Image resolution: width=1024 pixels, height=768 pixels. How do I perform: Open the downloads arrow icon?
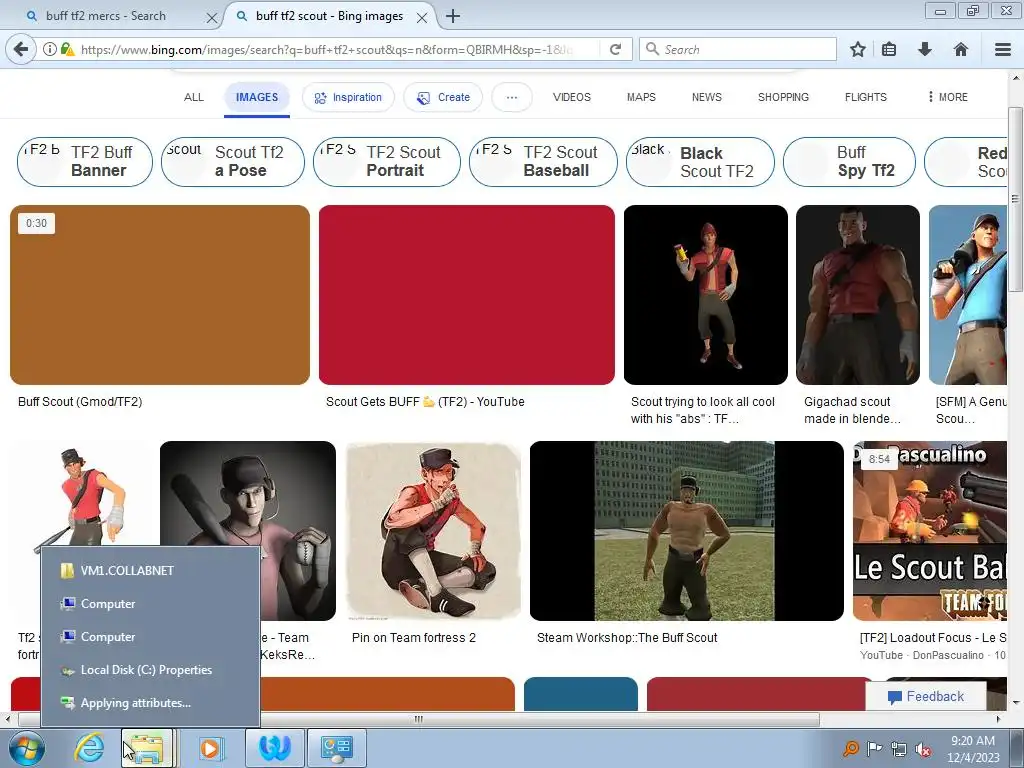coord(925,49)
